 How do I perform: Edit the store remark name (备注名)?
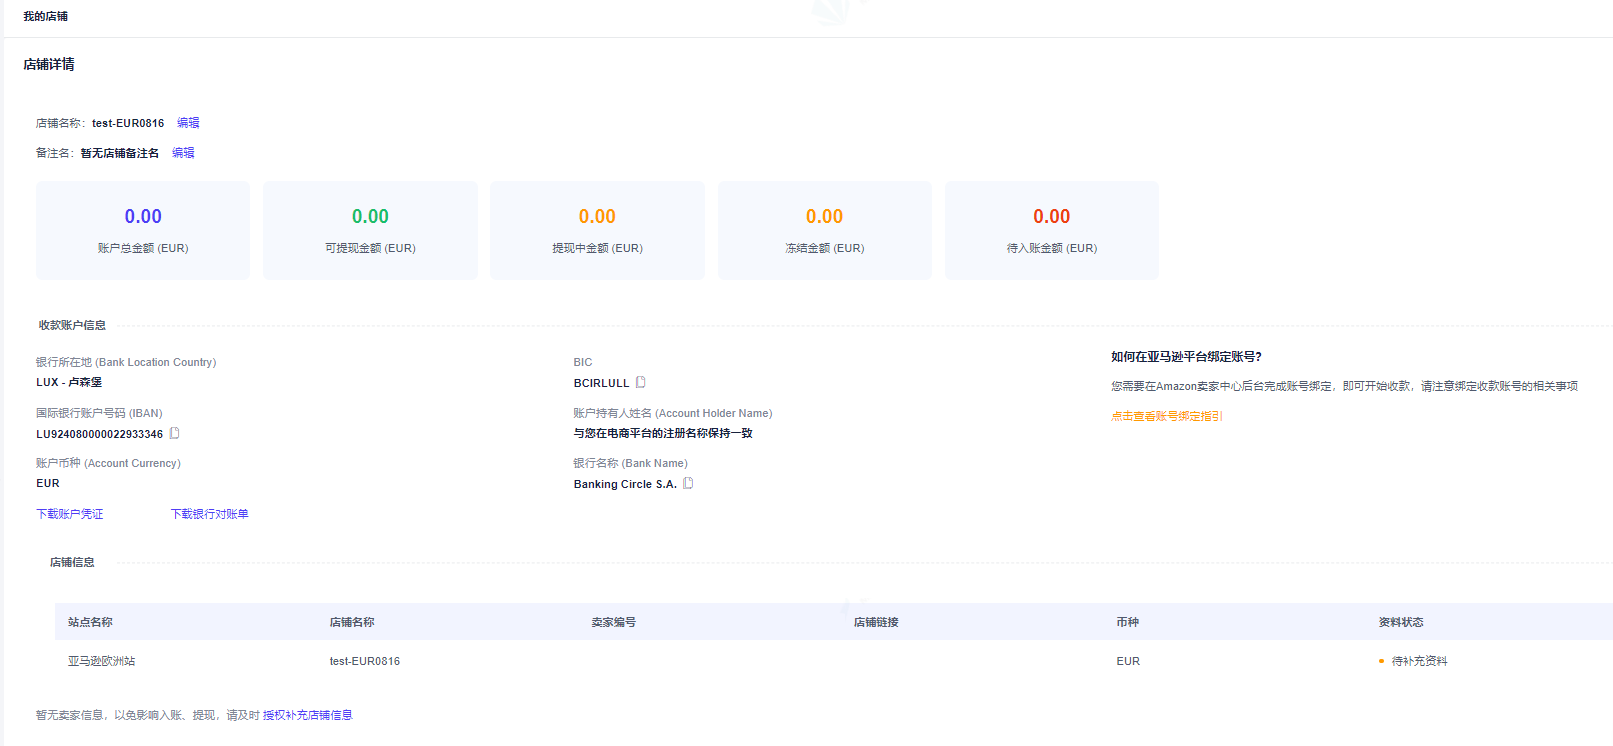click(x=183, y=153)
